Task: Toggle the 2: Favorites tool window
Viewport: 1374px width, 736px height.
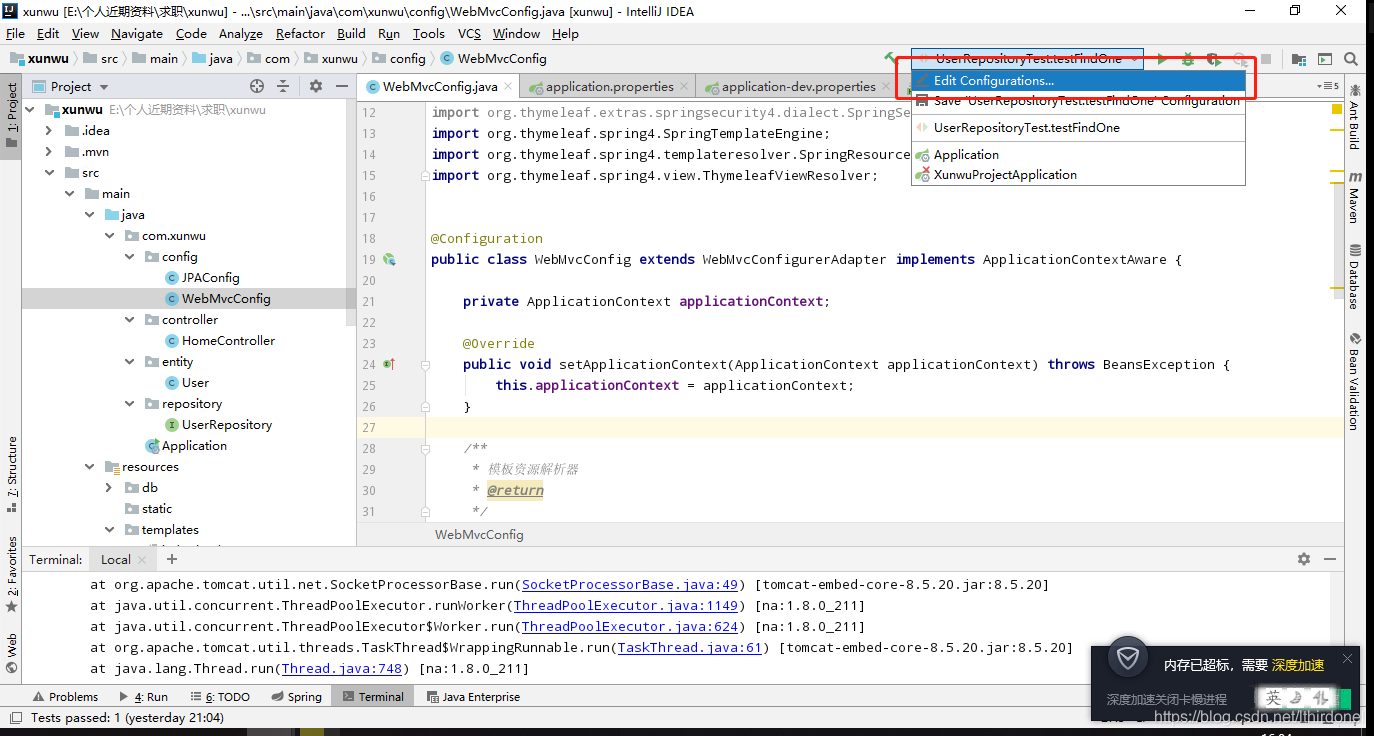Action: [x=11, y=575]
